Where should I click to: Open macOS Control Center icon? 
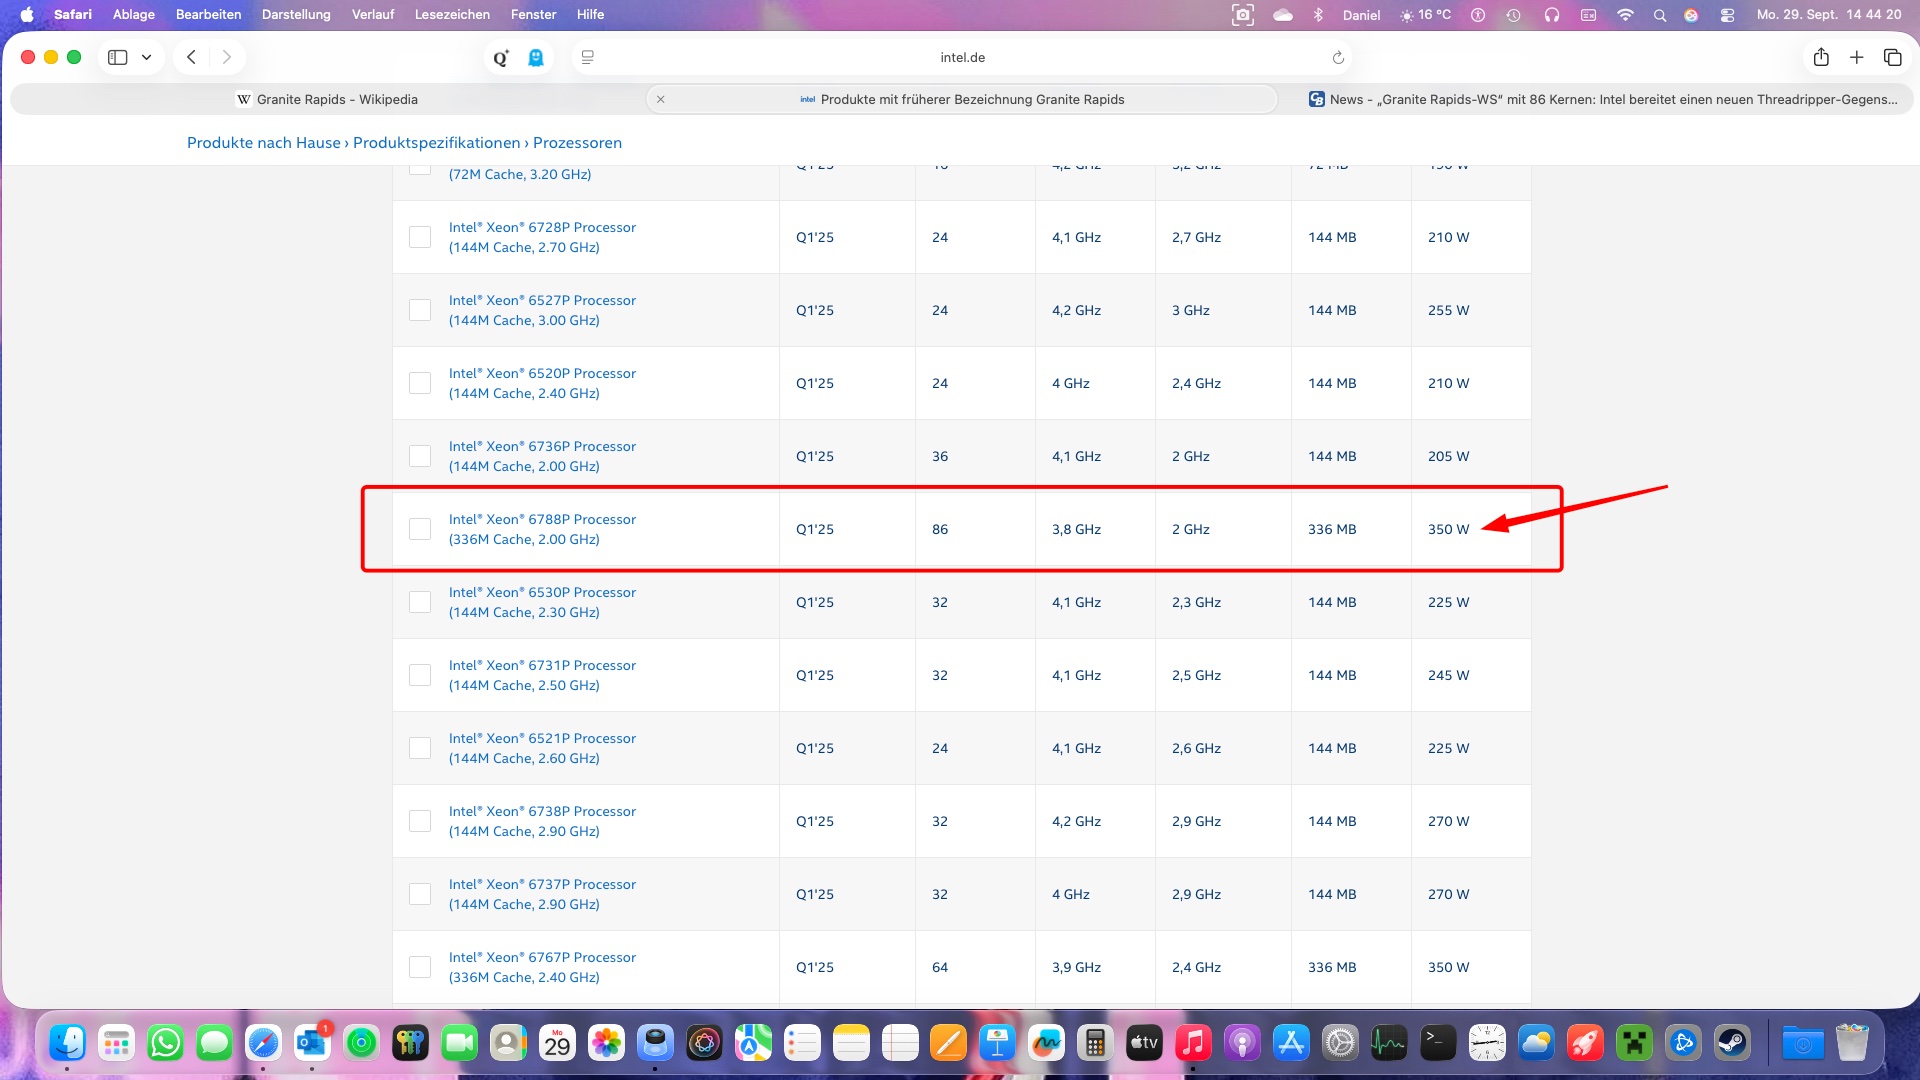1727,15
